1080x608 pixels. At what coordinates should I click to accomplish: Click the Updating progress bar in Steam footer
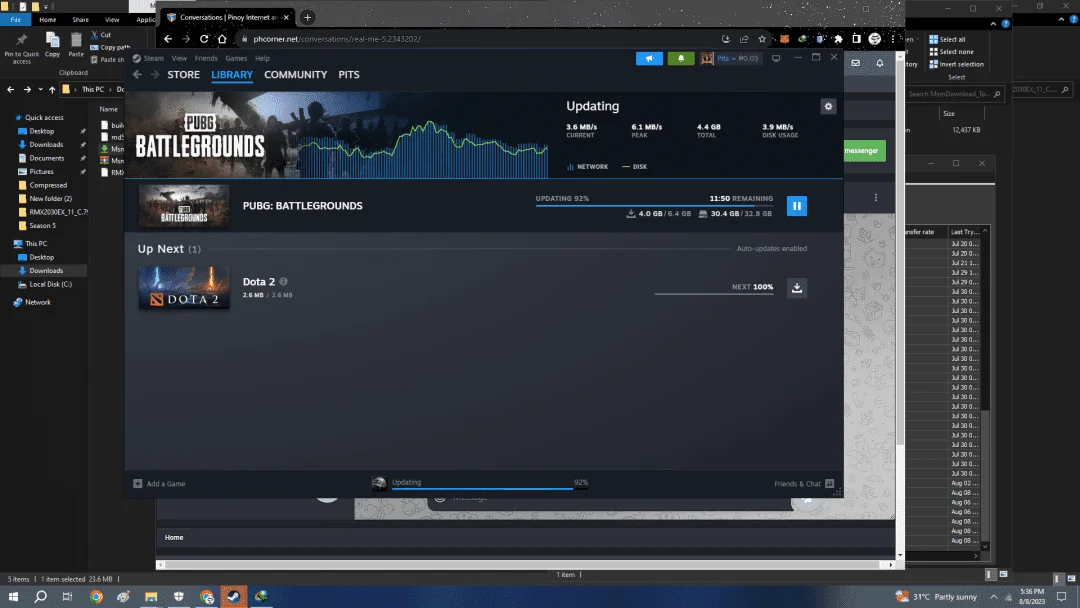[x=490, y=488]
